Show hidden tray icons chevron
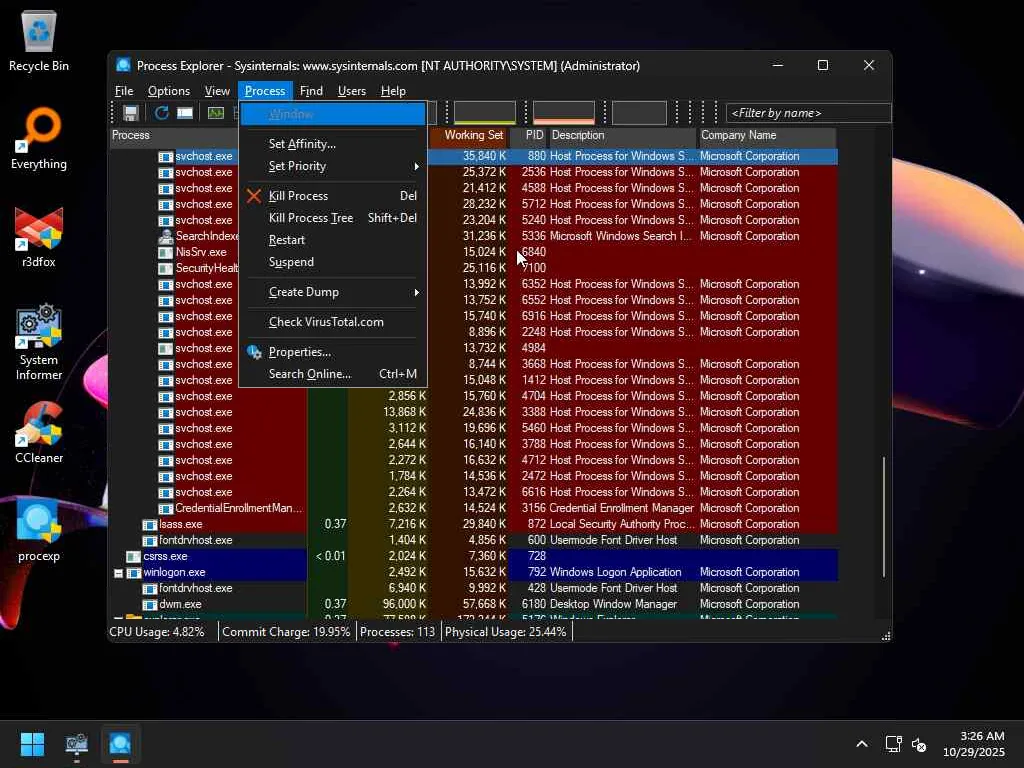This screenshot has width=1024, height=768. click(862, 744)
